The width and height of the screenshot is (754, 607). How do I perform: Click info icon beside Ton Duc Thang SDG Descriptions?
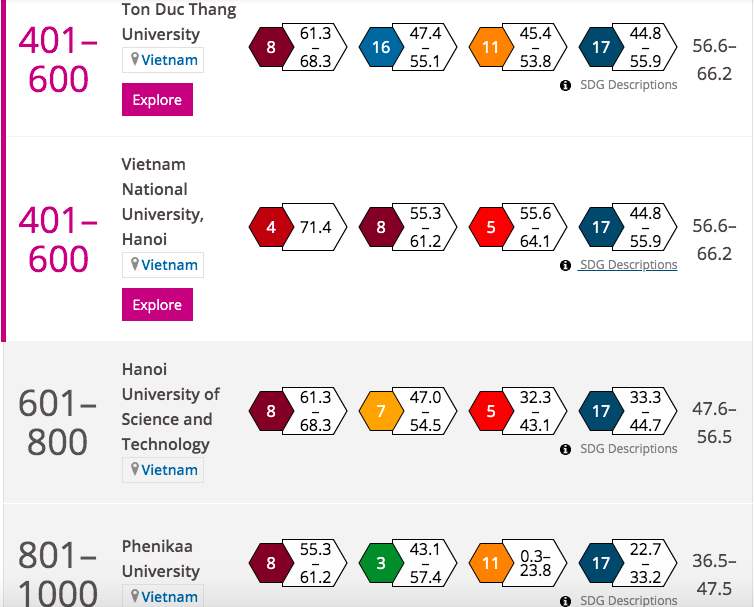pyautogui.click(x=566, y=85)
